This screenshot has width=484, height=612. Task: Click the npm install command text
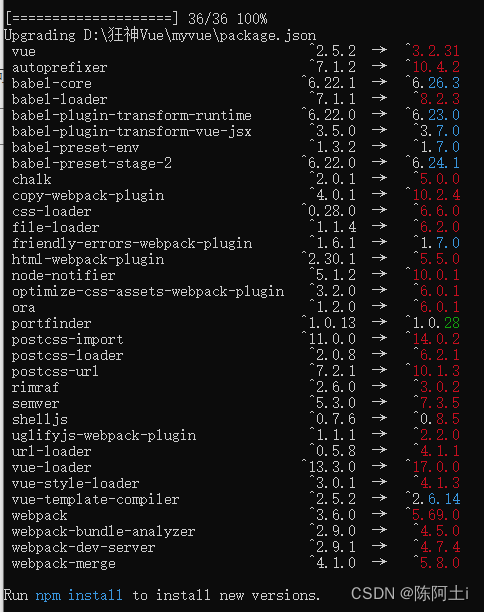click(x=78, y=595)
